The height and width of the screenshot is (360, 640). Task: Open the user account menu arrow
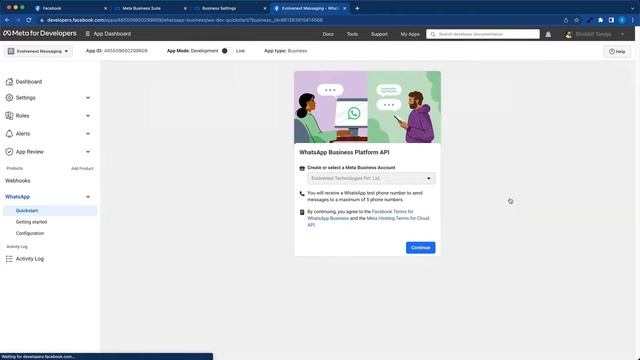tap(622, 34)
